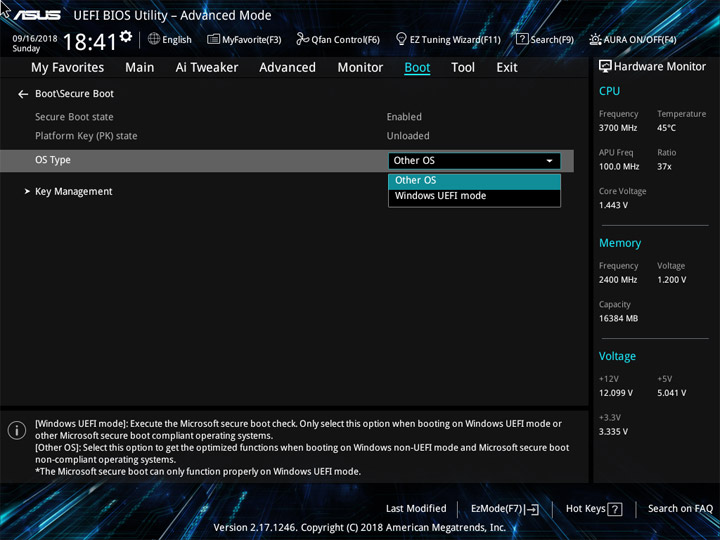Click the EzMode switch arrow icon
Viewport: 720px width, 540px height.
tap(532, 509)
